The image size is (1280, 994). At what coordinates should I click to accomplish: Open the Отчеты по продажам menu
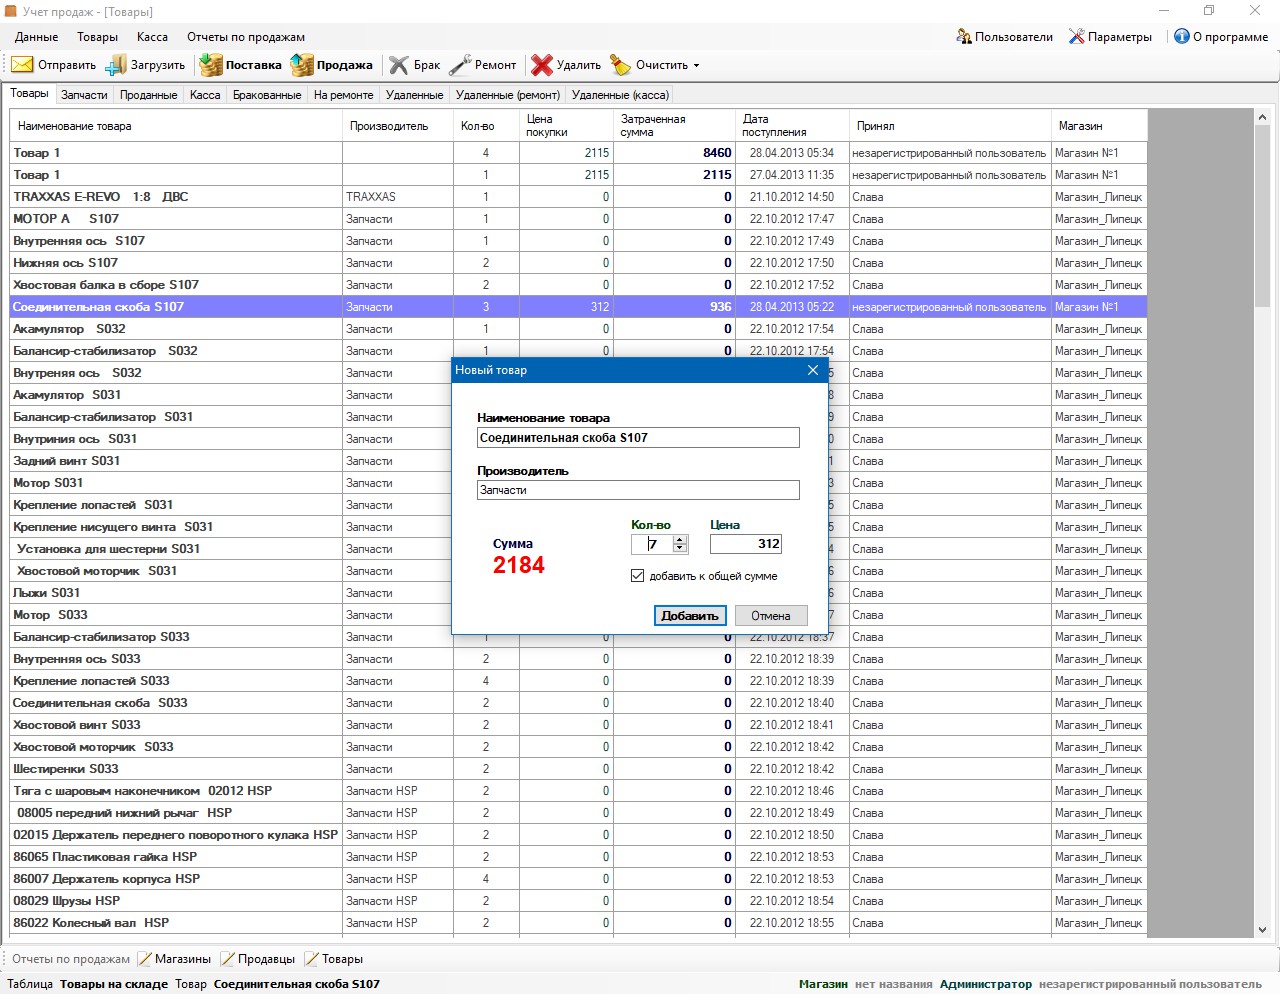click(x=246, y=37)
